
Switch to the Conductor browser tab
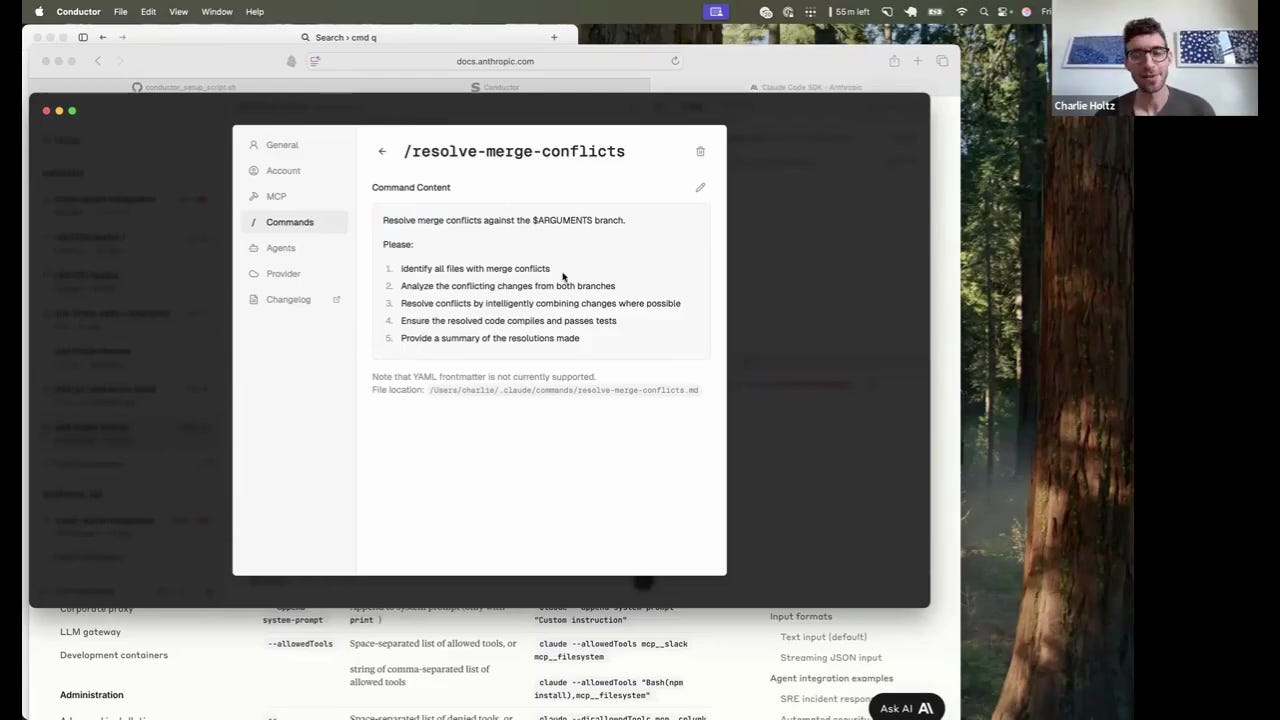click(495, 87)
